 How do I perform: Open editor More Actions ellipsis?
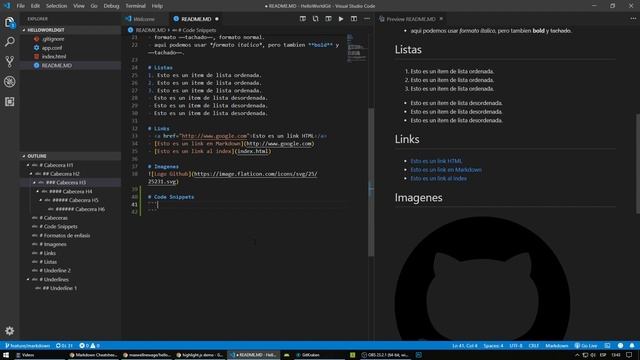(x=367, y=19)
